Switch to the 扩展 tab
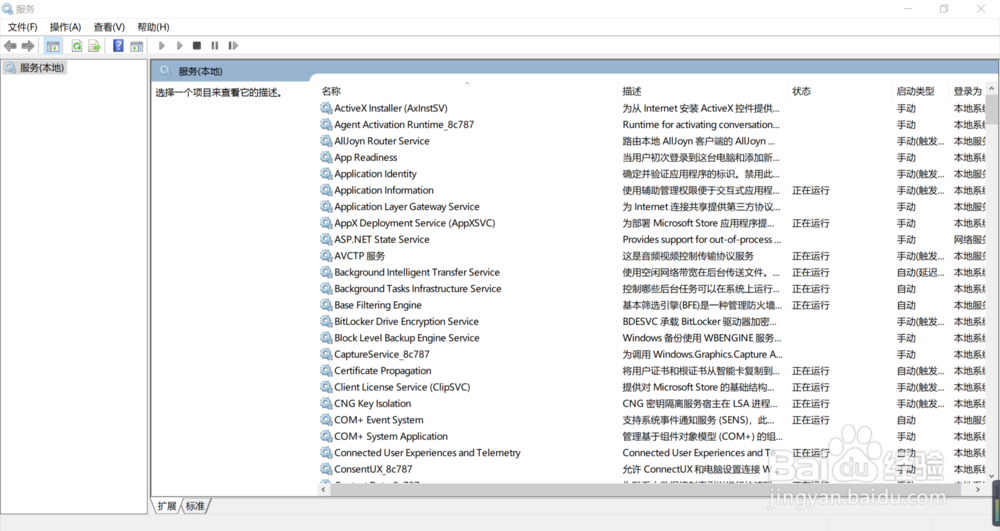The image size is (1000, 531). click(x=166, y=506)
